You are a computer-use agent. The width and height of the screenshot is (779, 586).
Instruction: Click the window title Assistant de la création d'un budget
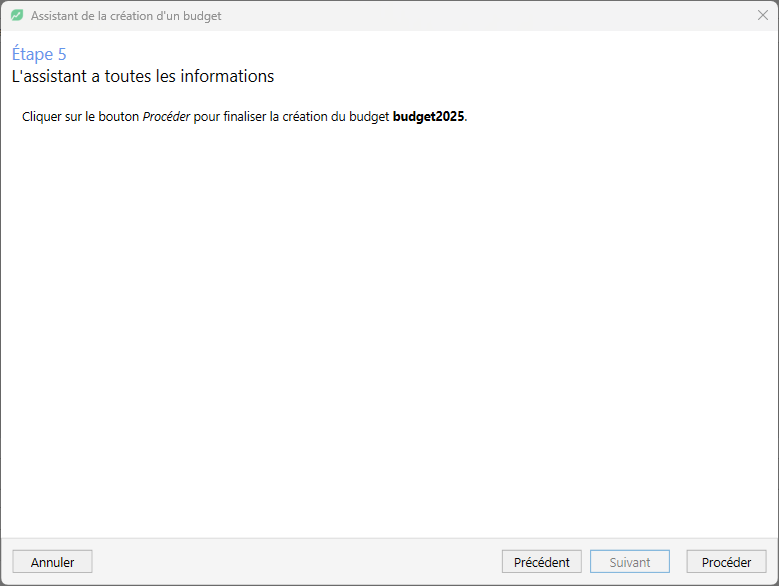[x=126, y=16]
